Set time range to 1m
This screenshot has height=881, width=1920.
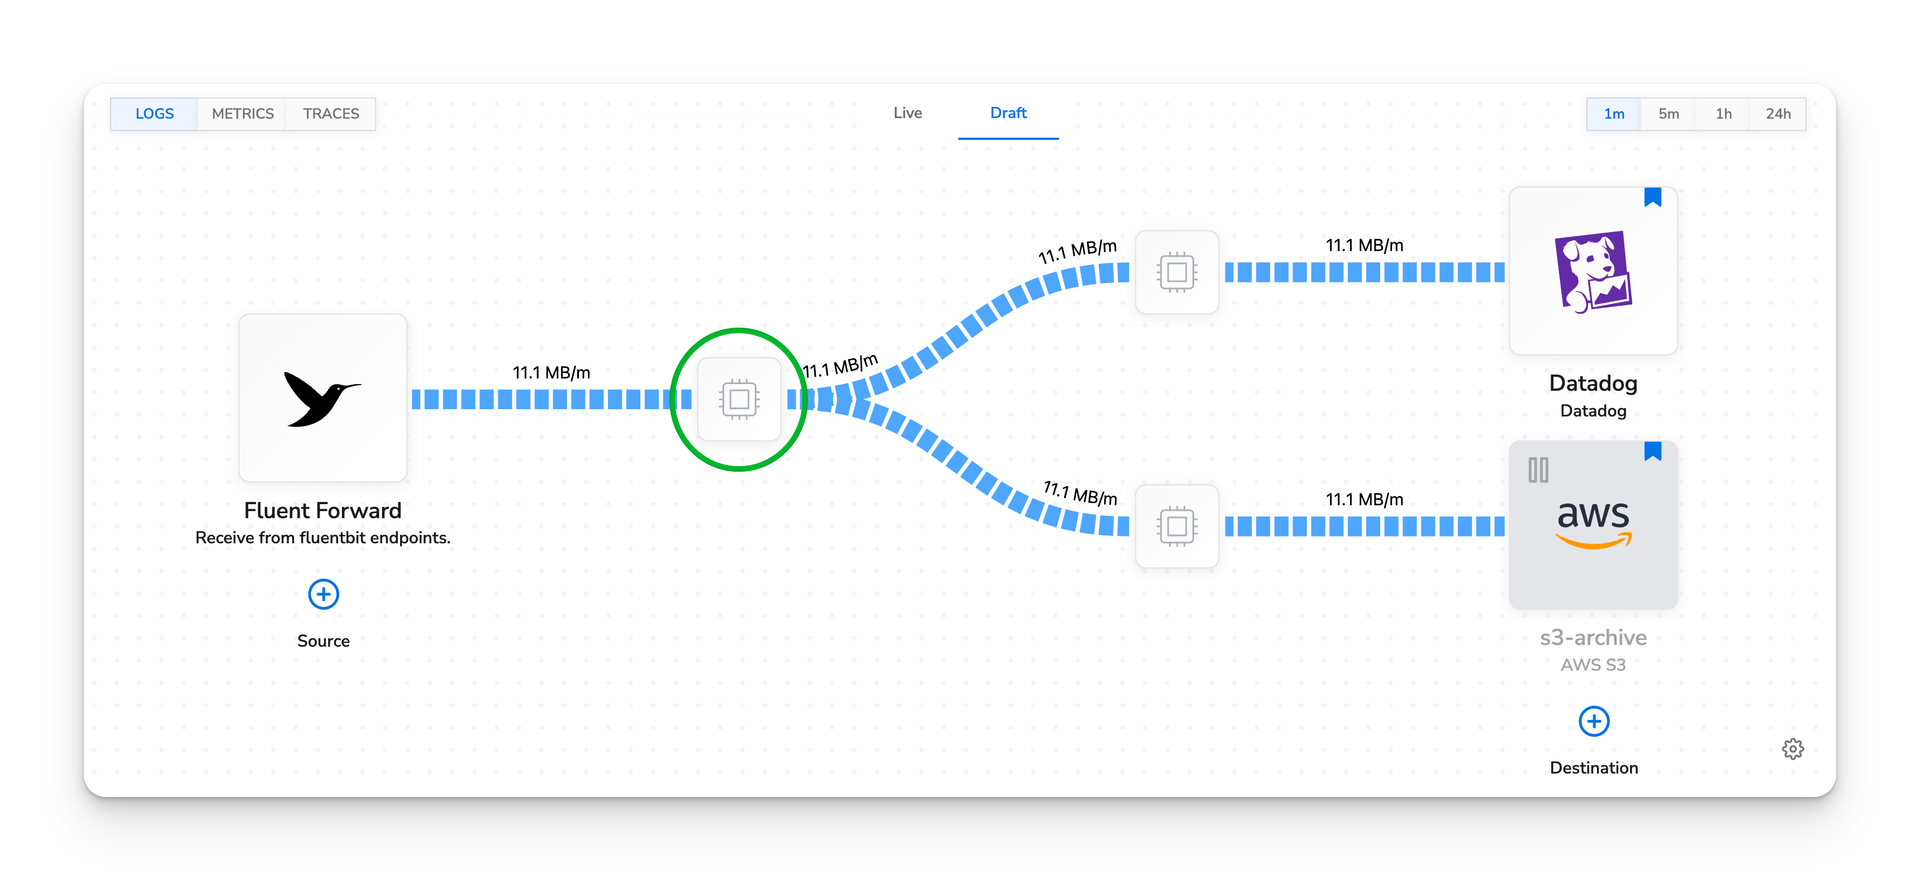[1614, 114]
